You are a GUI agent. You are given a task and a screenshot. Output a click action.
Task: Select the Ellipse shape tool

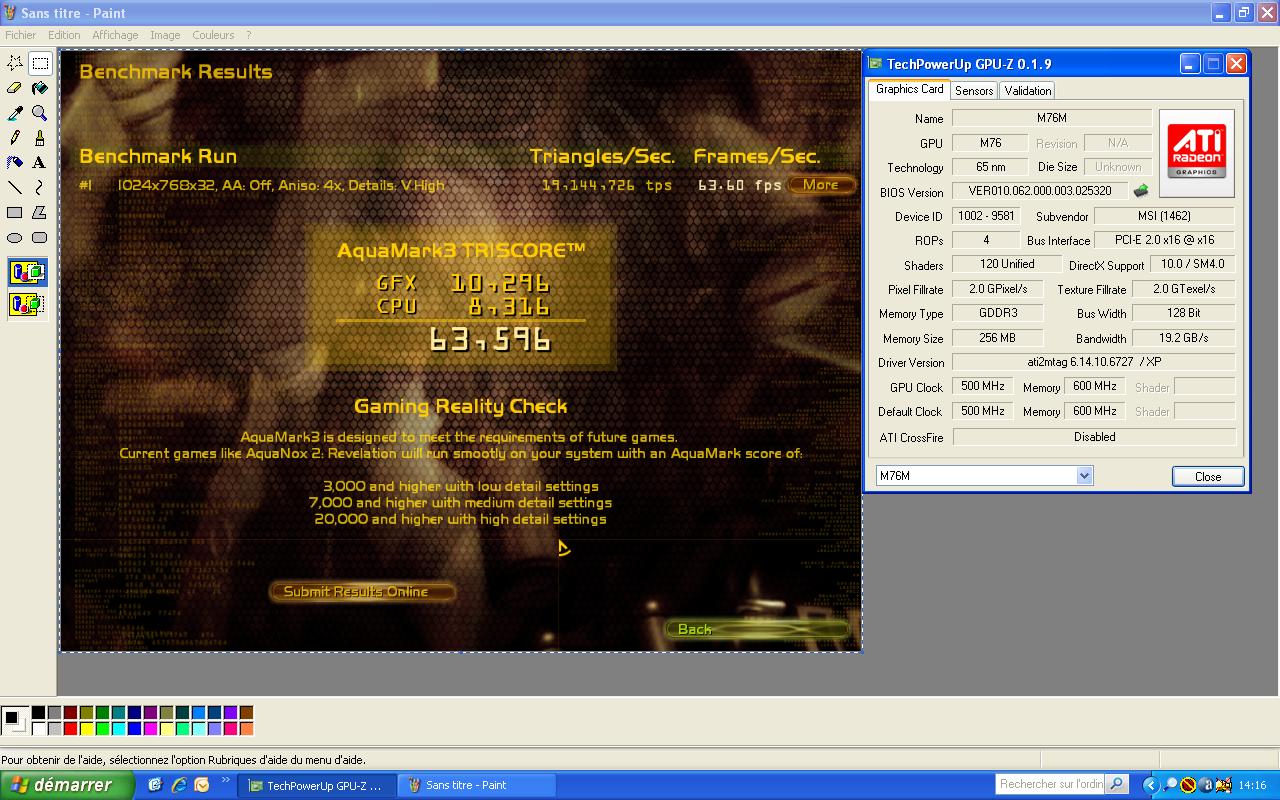pos(15,237)
